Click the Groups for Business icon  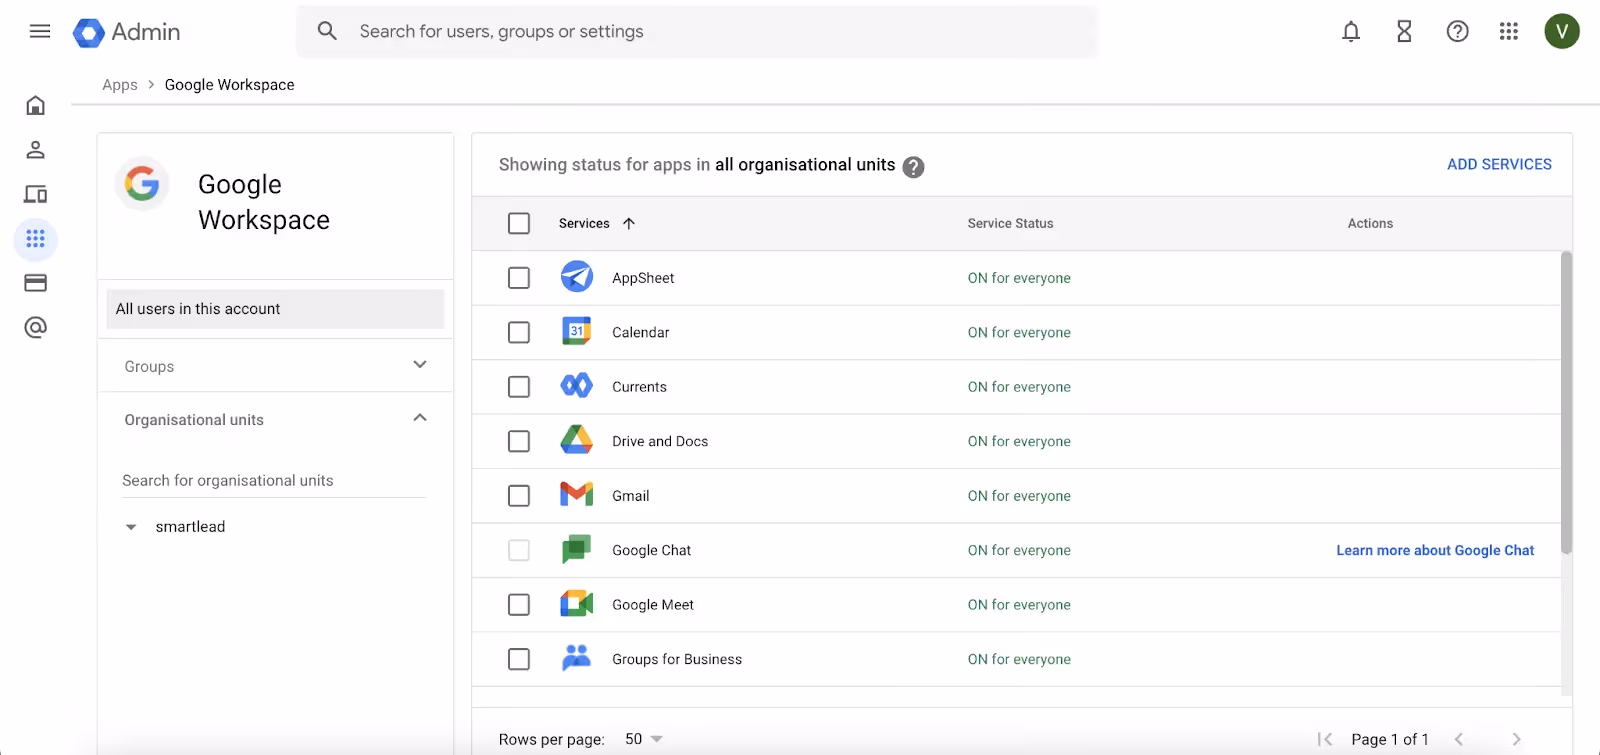click(577, 657)
